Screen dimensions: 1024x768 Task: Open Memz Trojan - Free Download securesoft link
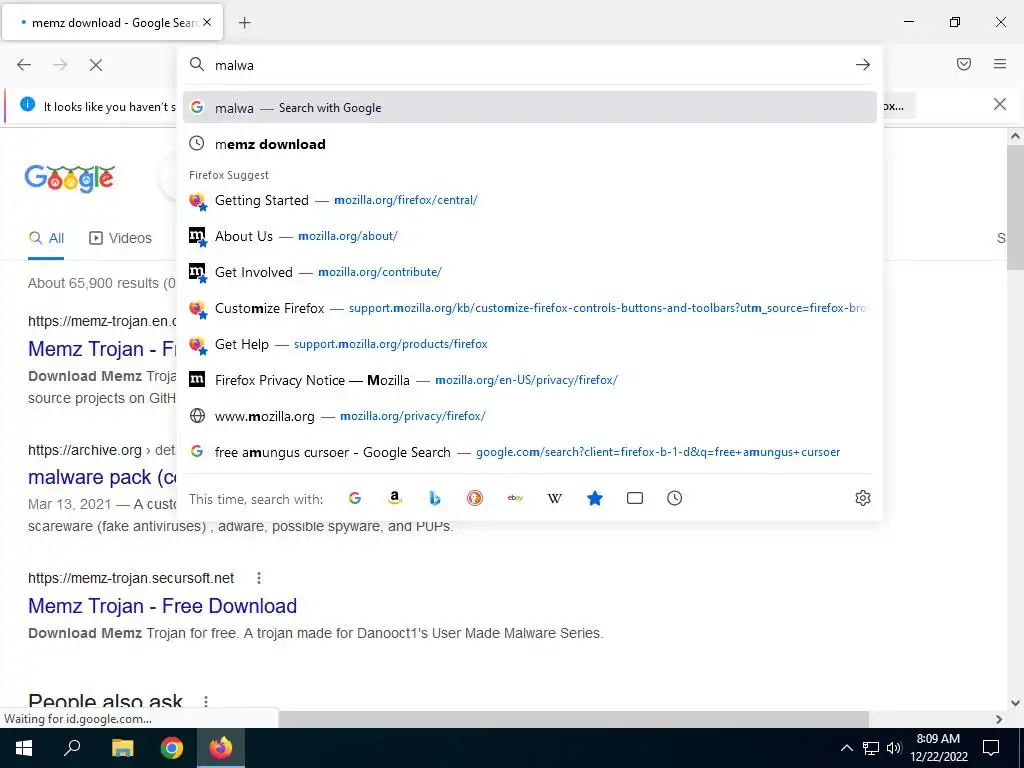[163, 606]
